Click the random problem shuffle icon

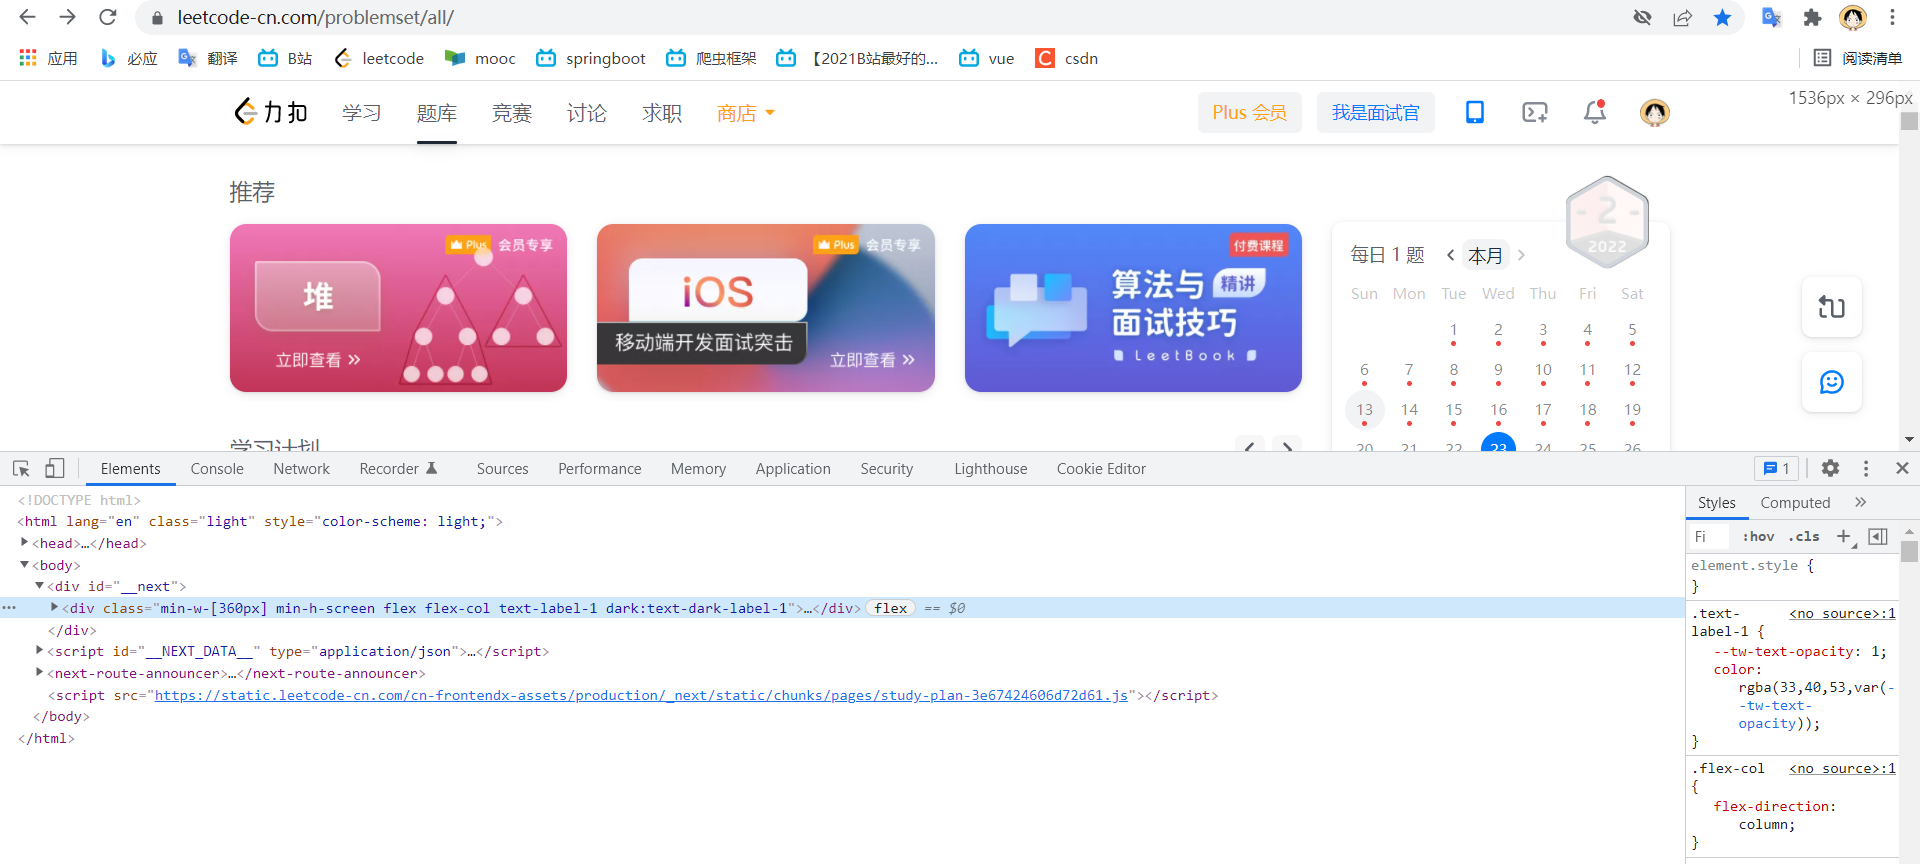1831,307
